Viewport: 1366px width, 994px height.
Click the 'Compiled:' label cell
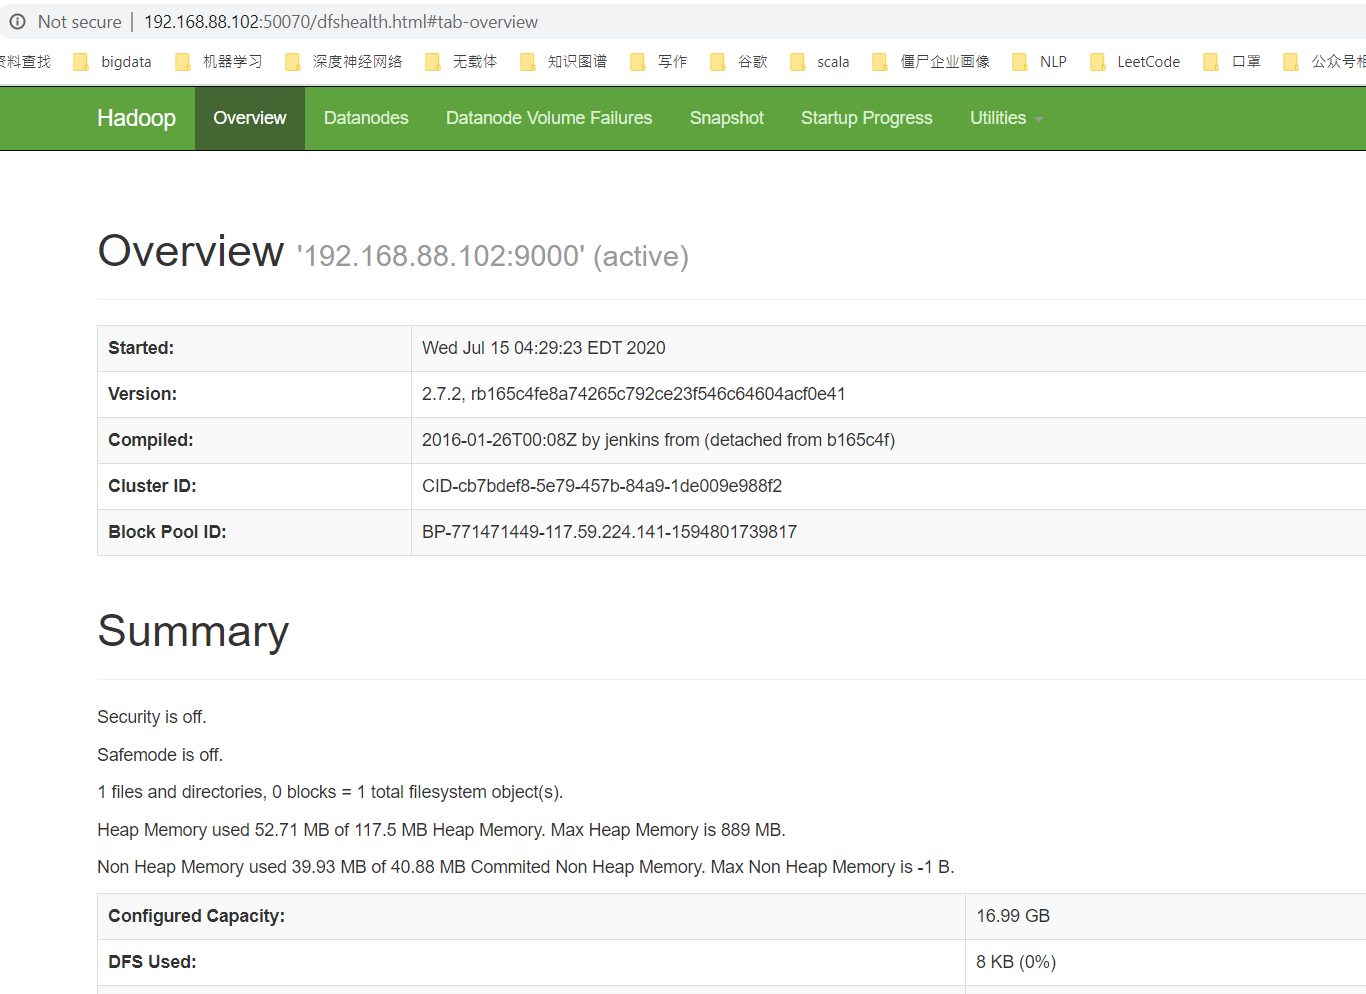pos(254,440)
